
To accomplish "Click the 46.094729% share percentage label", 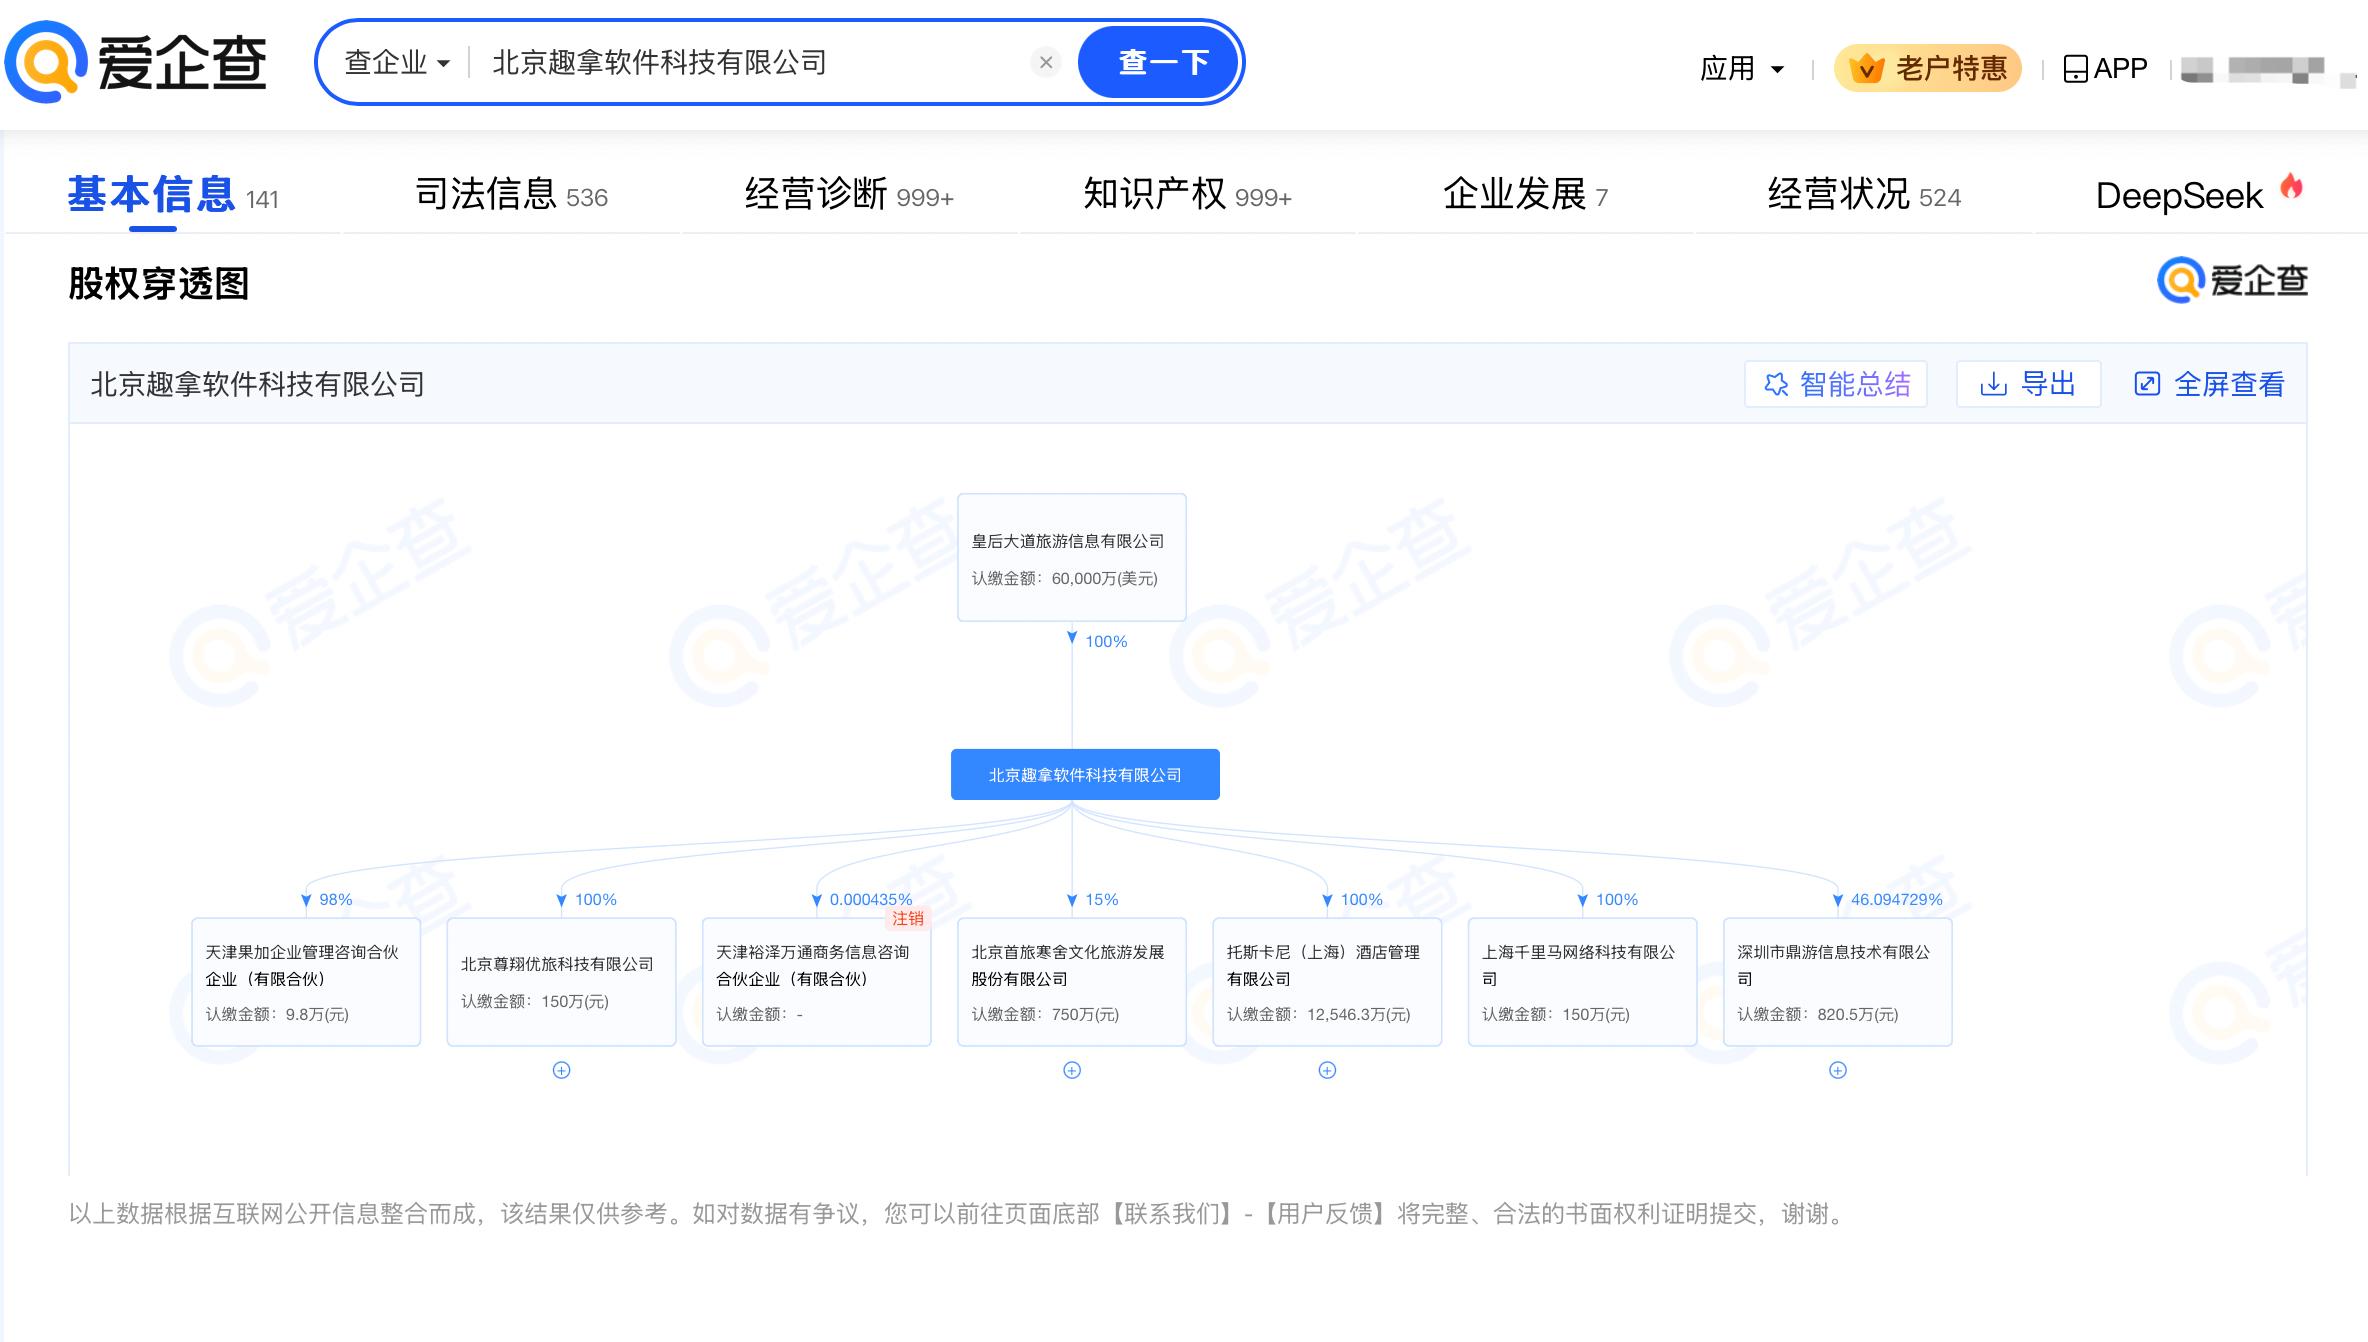I will (x=1896, y=900).
